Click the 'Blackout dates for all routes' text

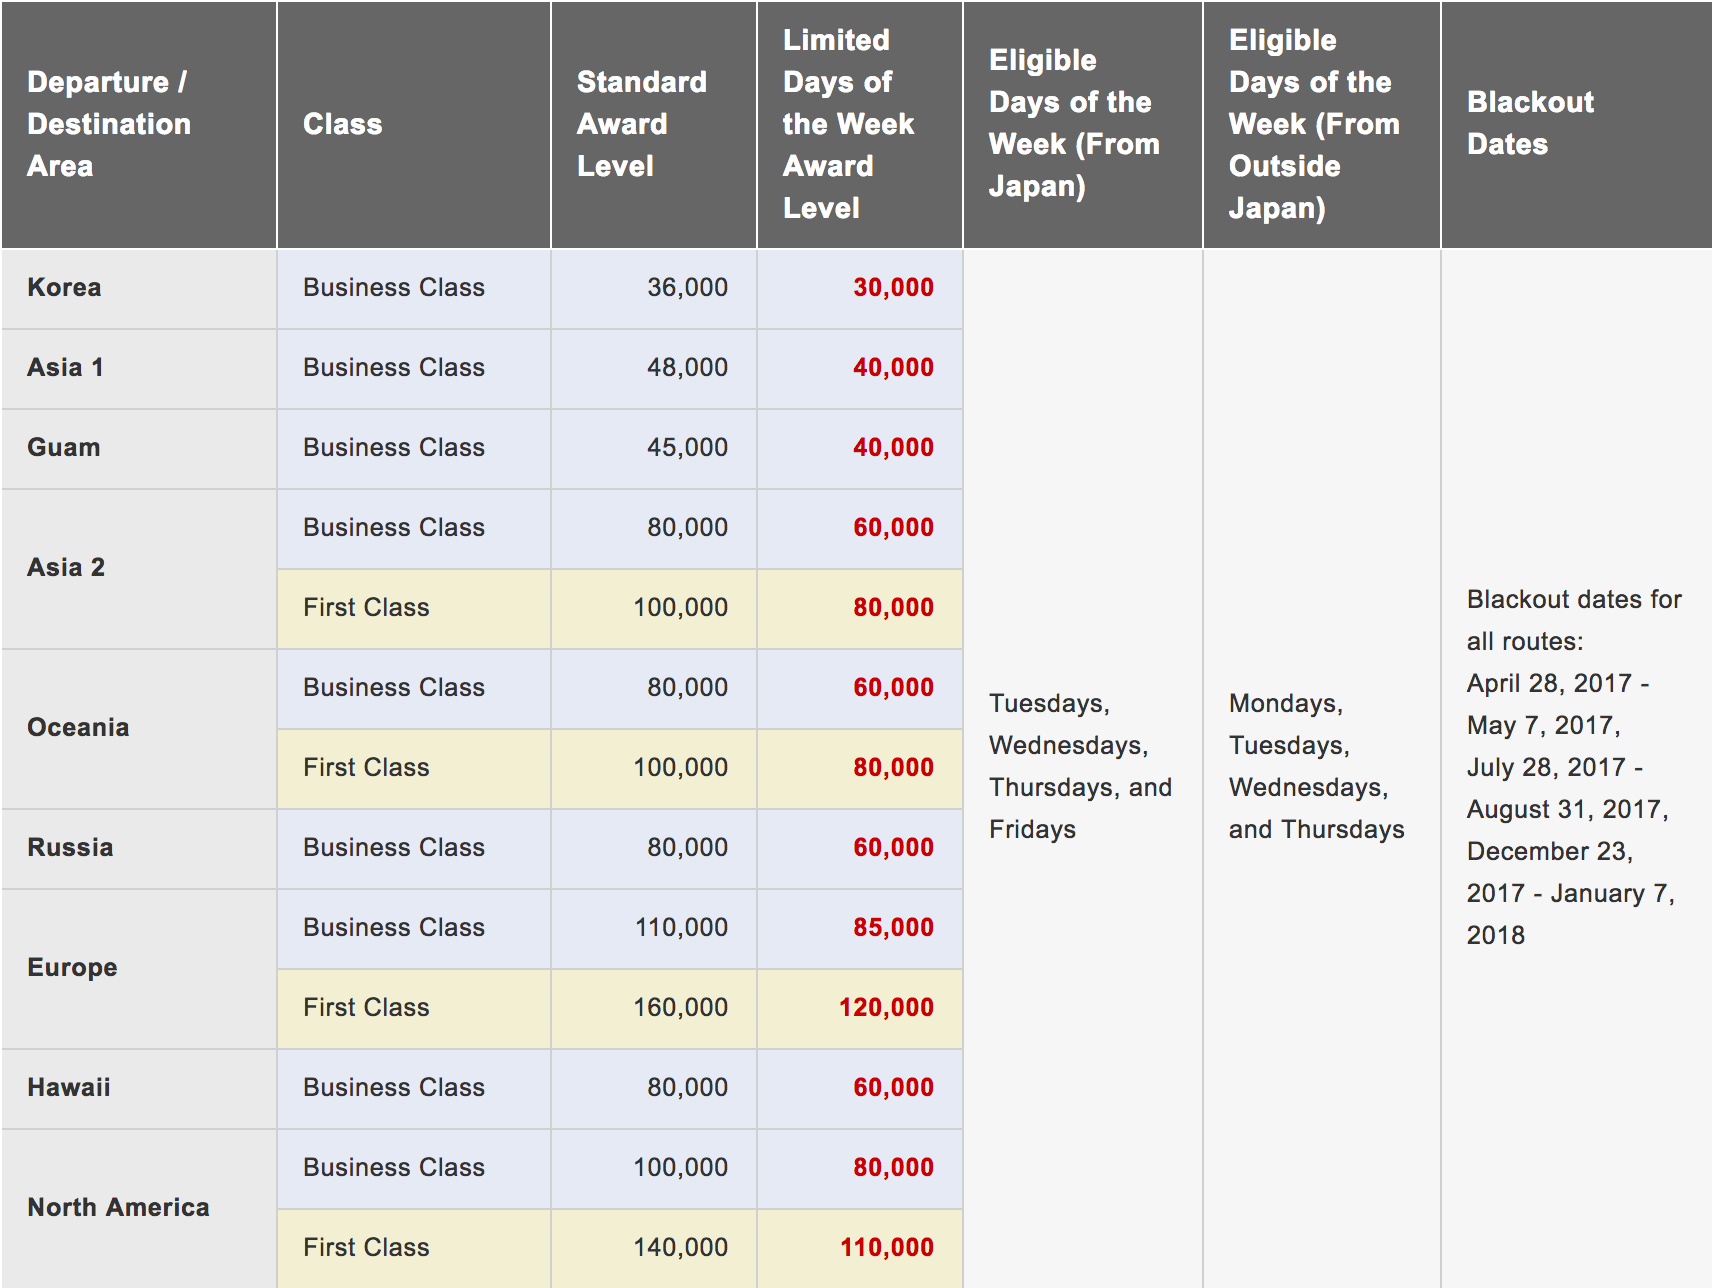(1574, 621)
